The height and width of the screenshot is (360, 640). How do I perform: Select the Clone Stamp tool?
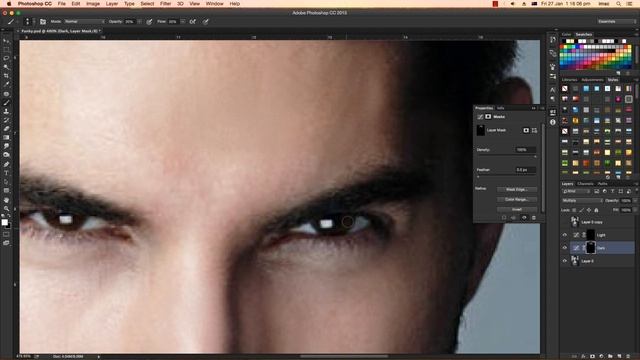click(x=6, y=111)
